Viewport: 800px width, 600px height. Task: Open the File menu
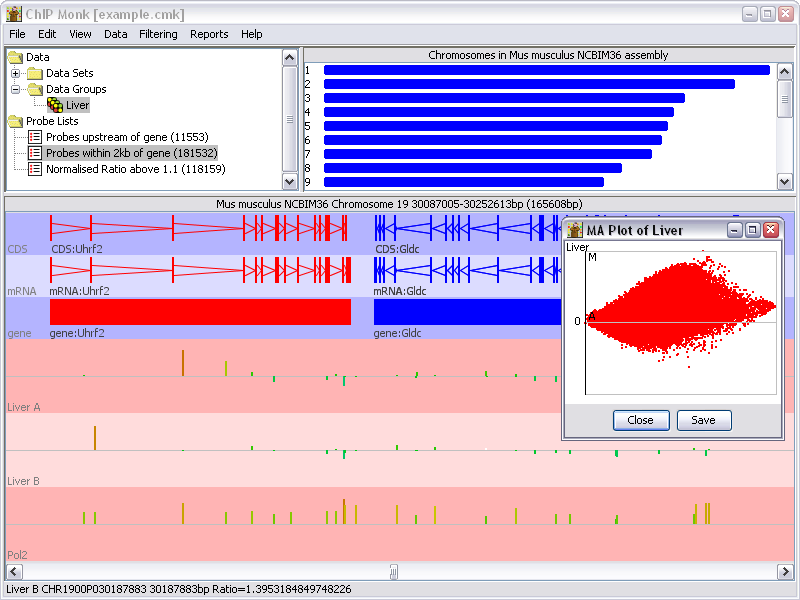coord(17,34)
